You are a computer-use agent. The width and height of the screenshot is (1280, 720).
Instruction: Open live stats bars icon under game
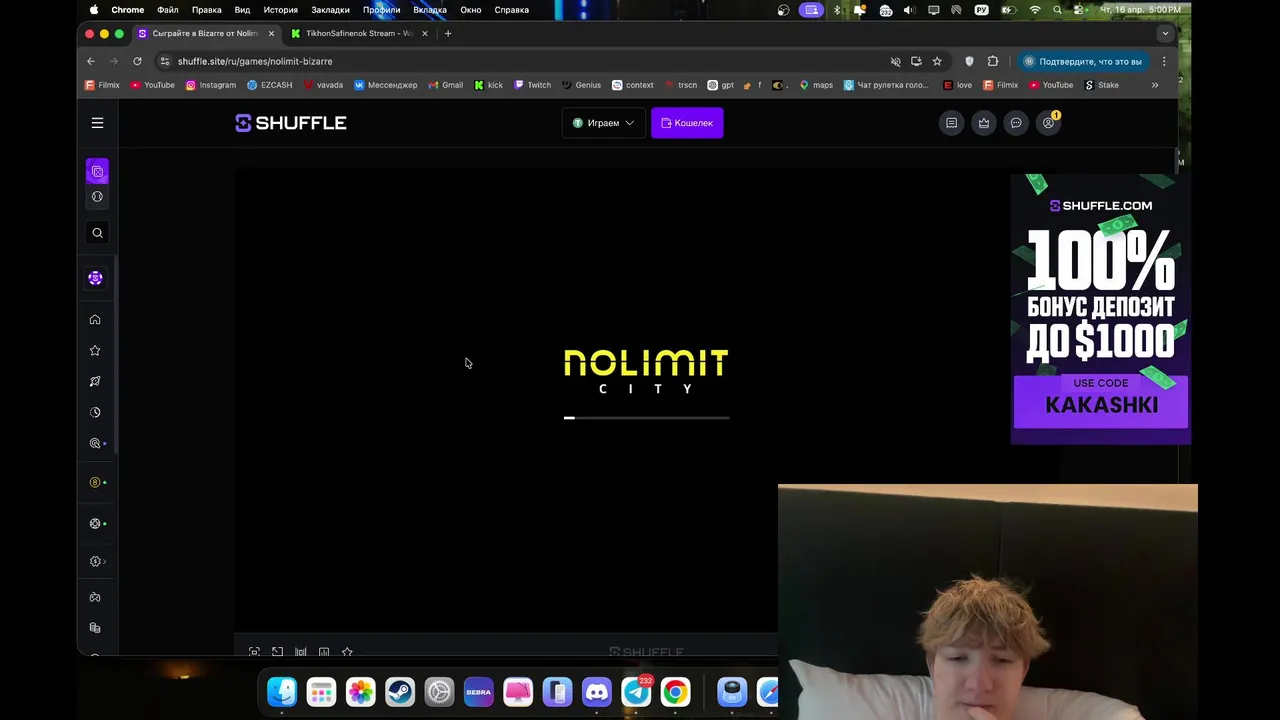pyautogui.click(x=300, y=652)
